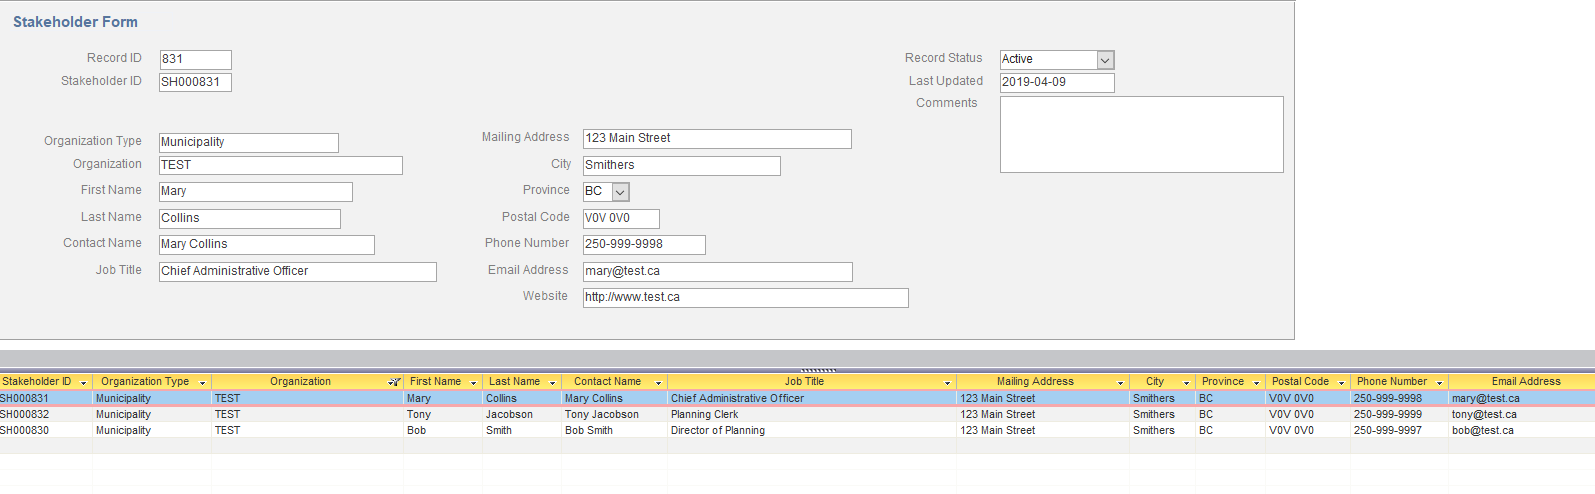Screen dimensions: 1595x494
Task: Open Stakeholder ID column filter arrow
Action: point(84,382)
